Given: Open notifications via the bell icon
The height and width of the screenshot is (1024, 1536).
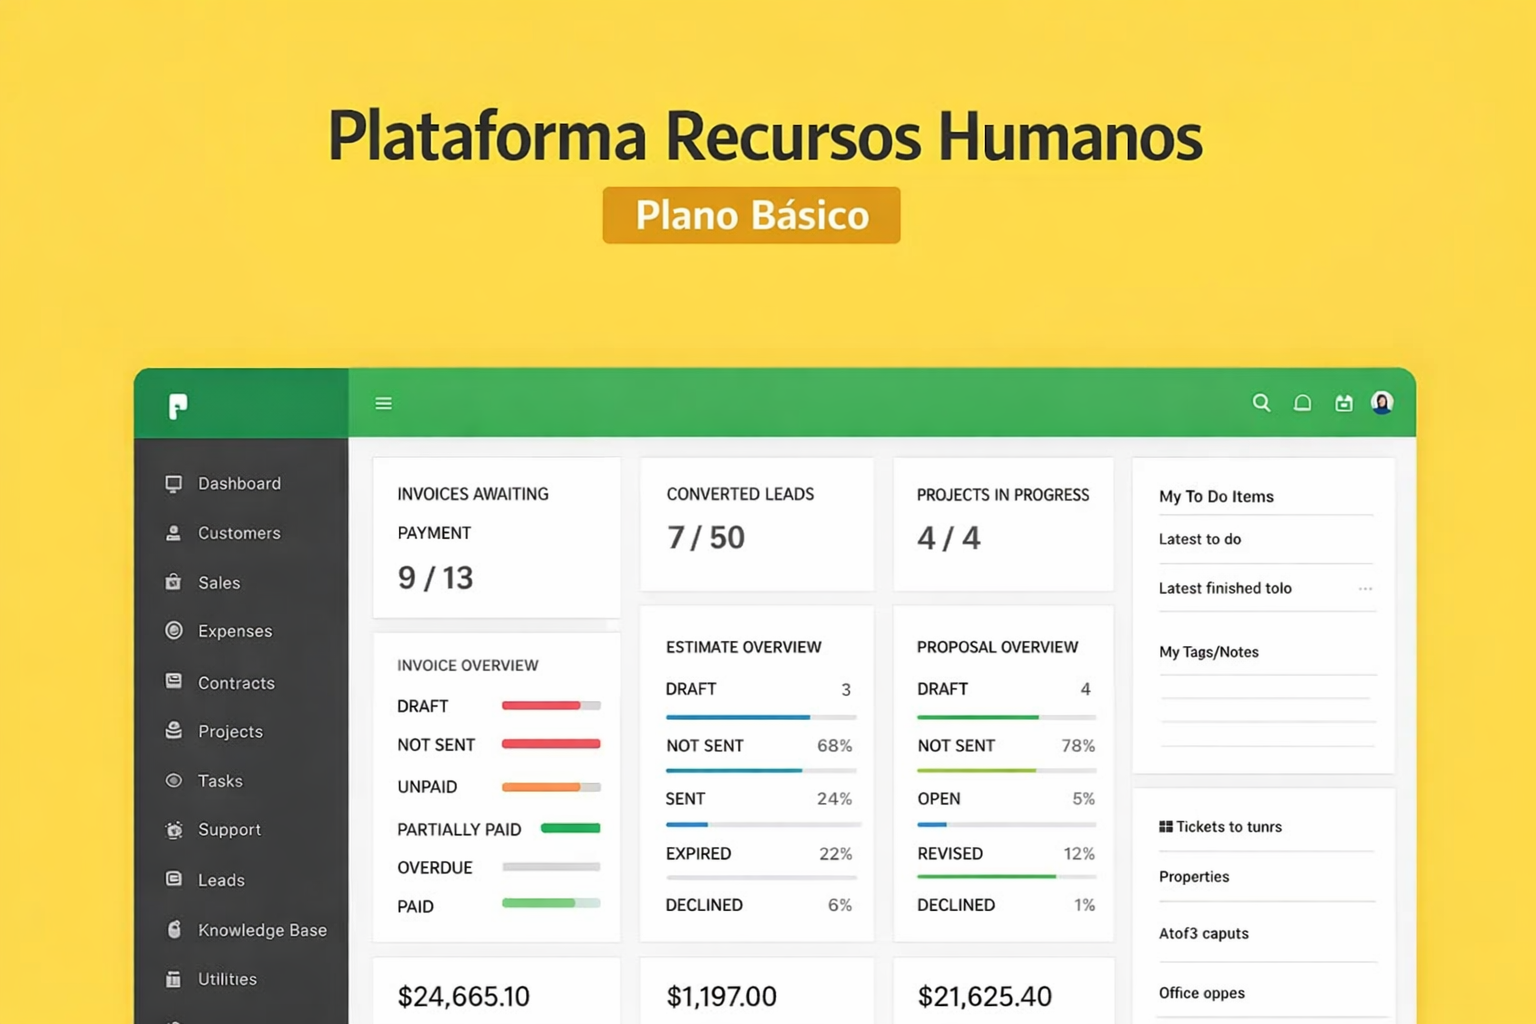Looking at the screenshot, I should (1302, 402).
